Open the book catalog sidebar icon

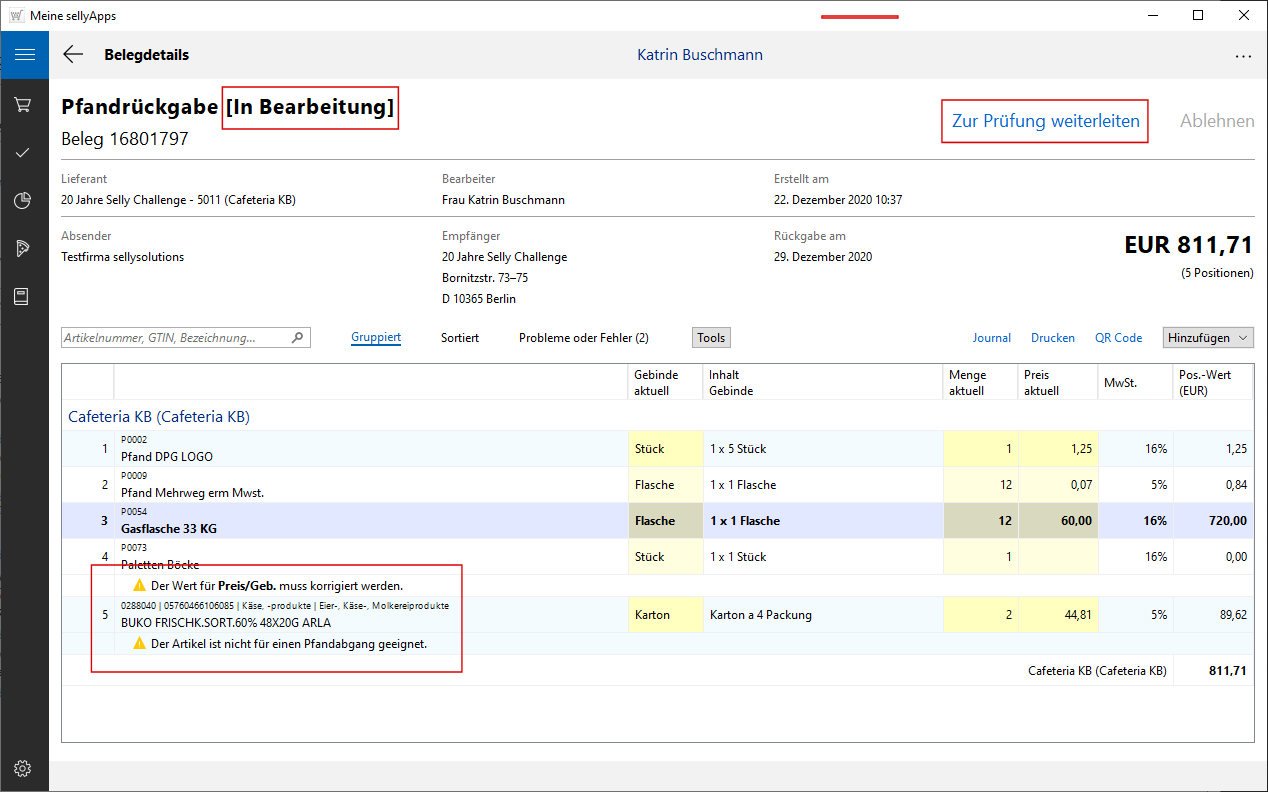23,296
